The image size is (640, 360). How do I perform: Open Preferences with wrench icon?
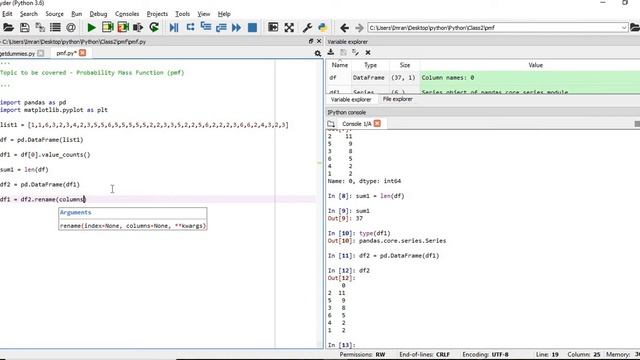click(307, 27)
